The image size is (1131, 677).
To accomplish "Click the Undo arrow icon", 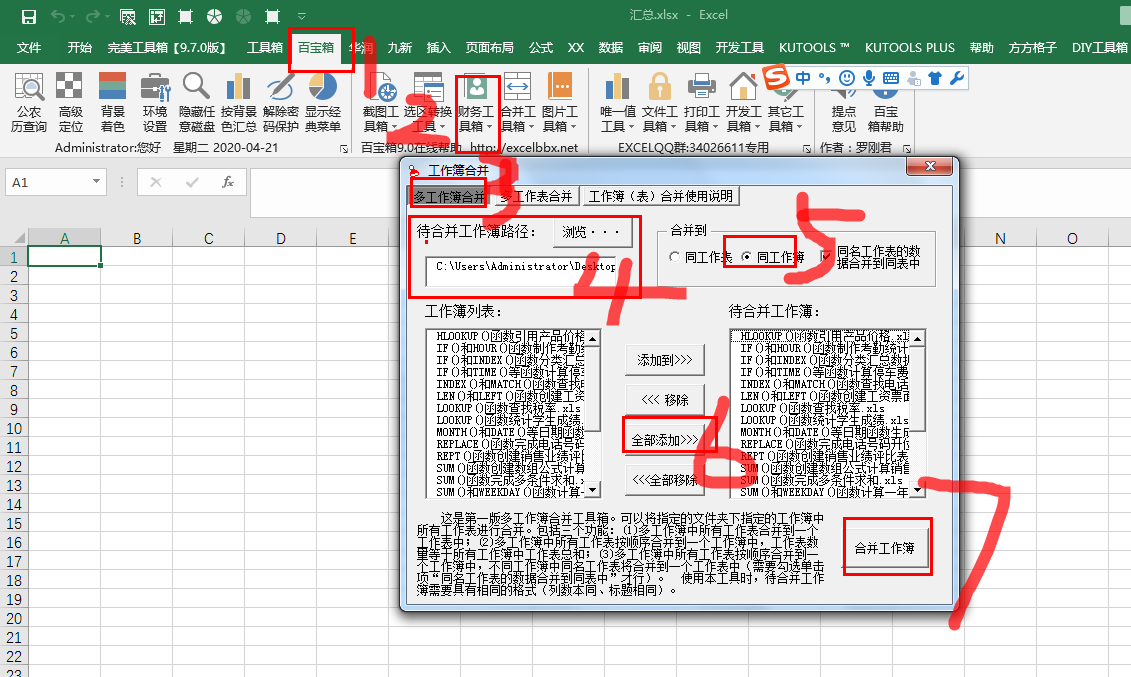I will click(58, 16).
